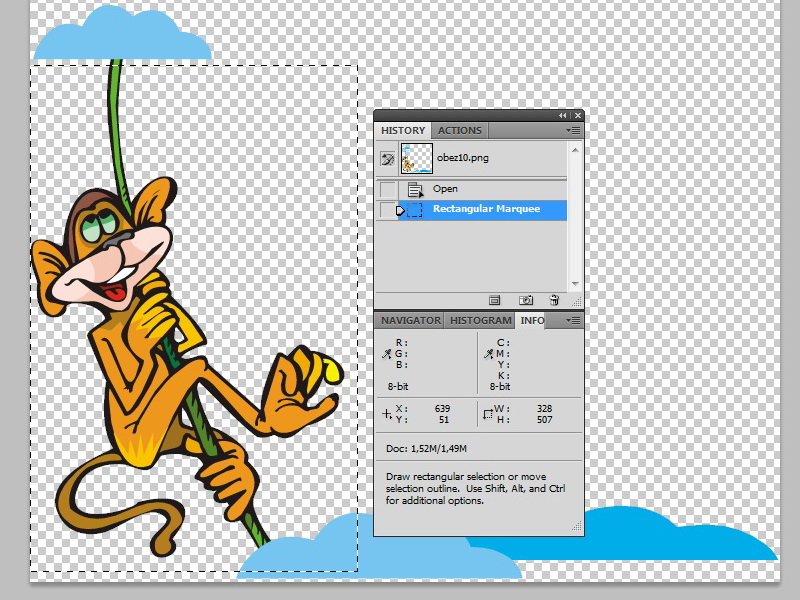Click the Y coordinate value 51
The image size is (800, 600).
[444, 420]
